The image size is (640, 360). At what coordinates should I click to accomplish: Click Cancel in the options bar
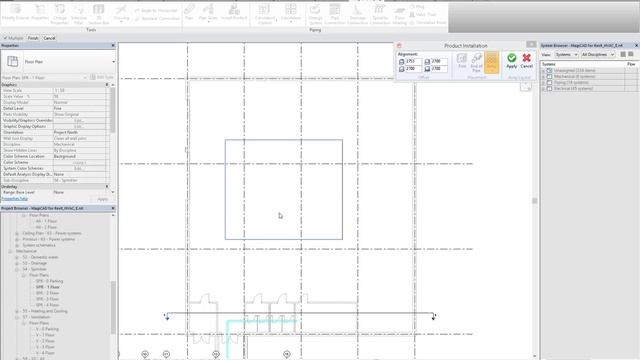pyautogui.click(x=49, y=38)
